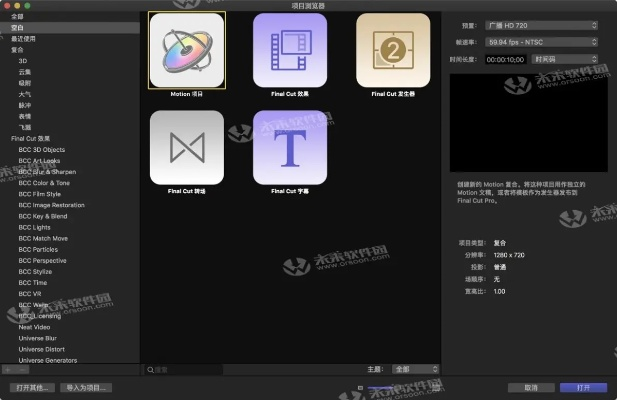Image resolution: width=617 pixels, height=400 pixels.
Task: Open the 帧速率 frame rate dropdown
Action: (x=541, y=42)
